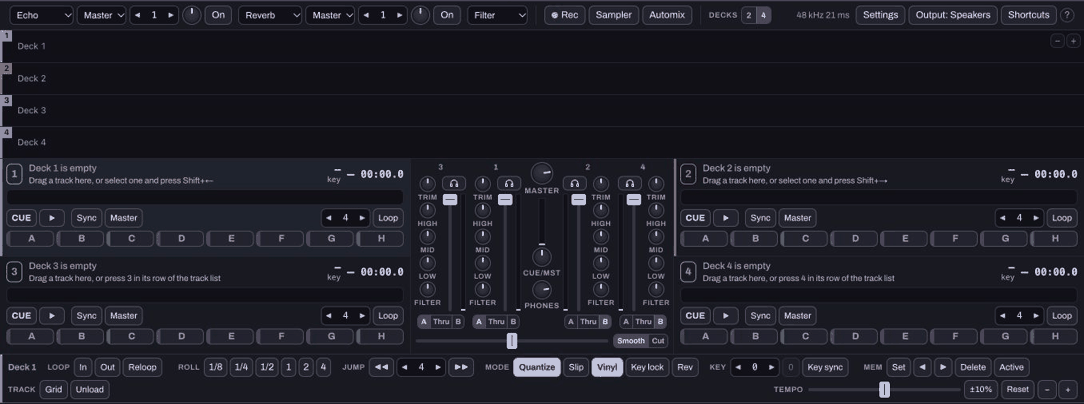Click the waveform zoom out minus button
The width and height of the screenshot is (1084, 404).
(x=1057, y=41)
